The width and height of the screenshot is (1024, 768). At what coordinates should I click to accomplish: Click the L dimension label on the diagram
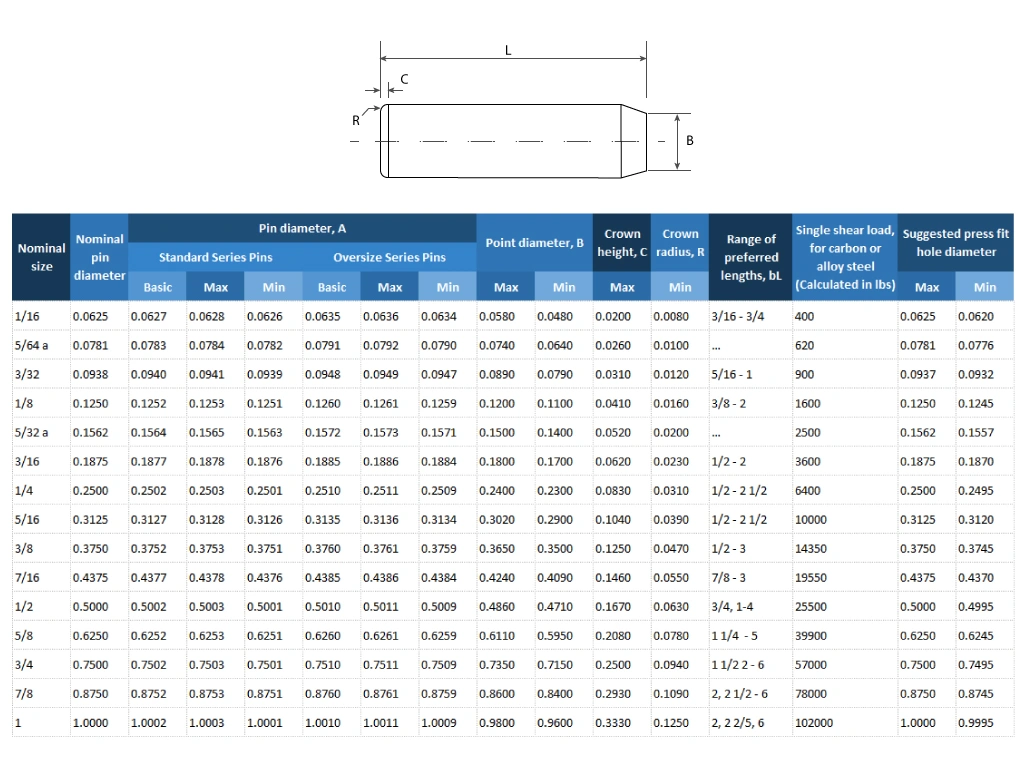(x=508, y=48)
